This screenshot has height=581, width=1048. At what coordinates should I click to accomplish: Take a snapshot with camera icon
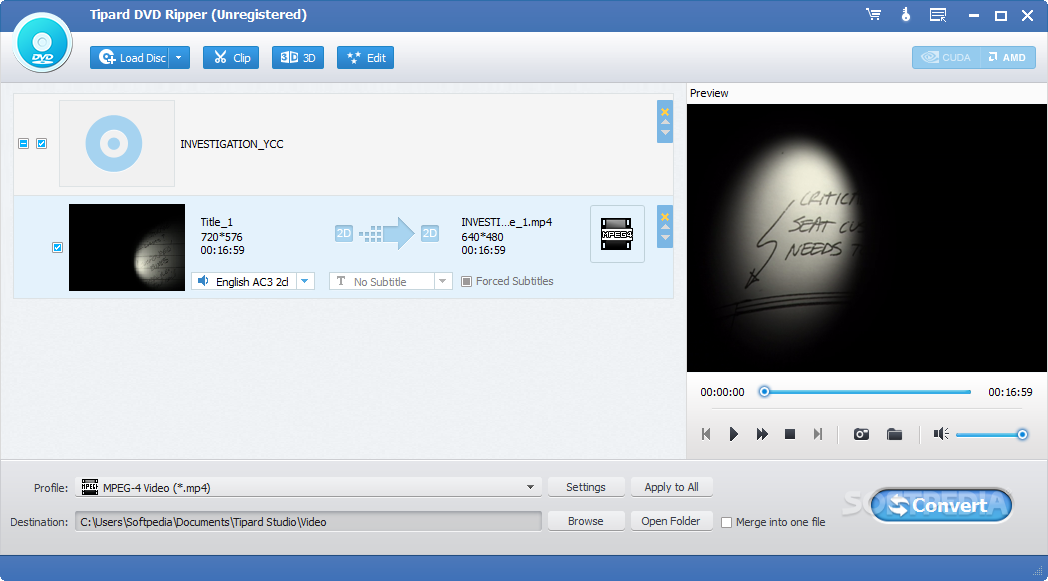click(862, 435)
